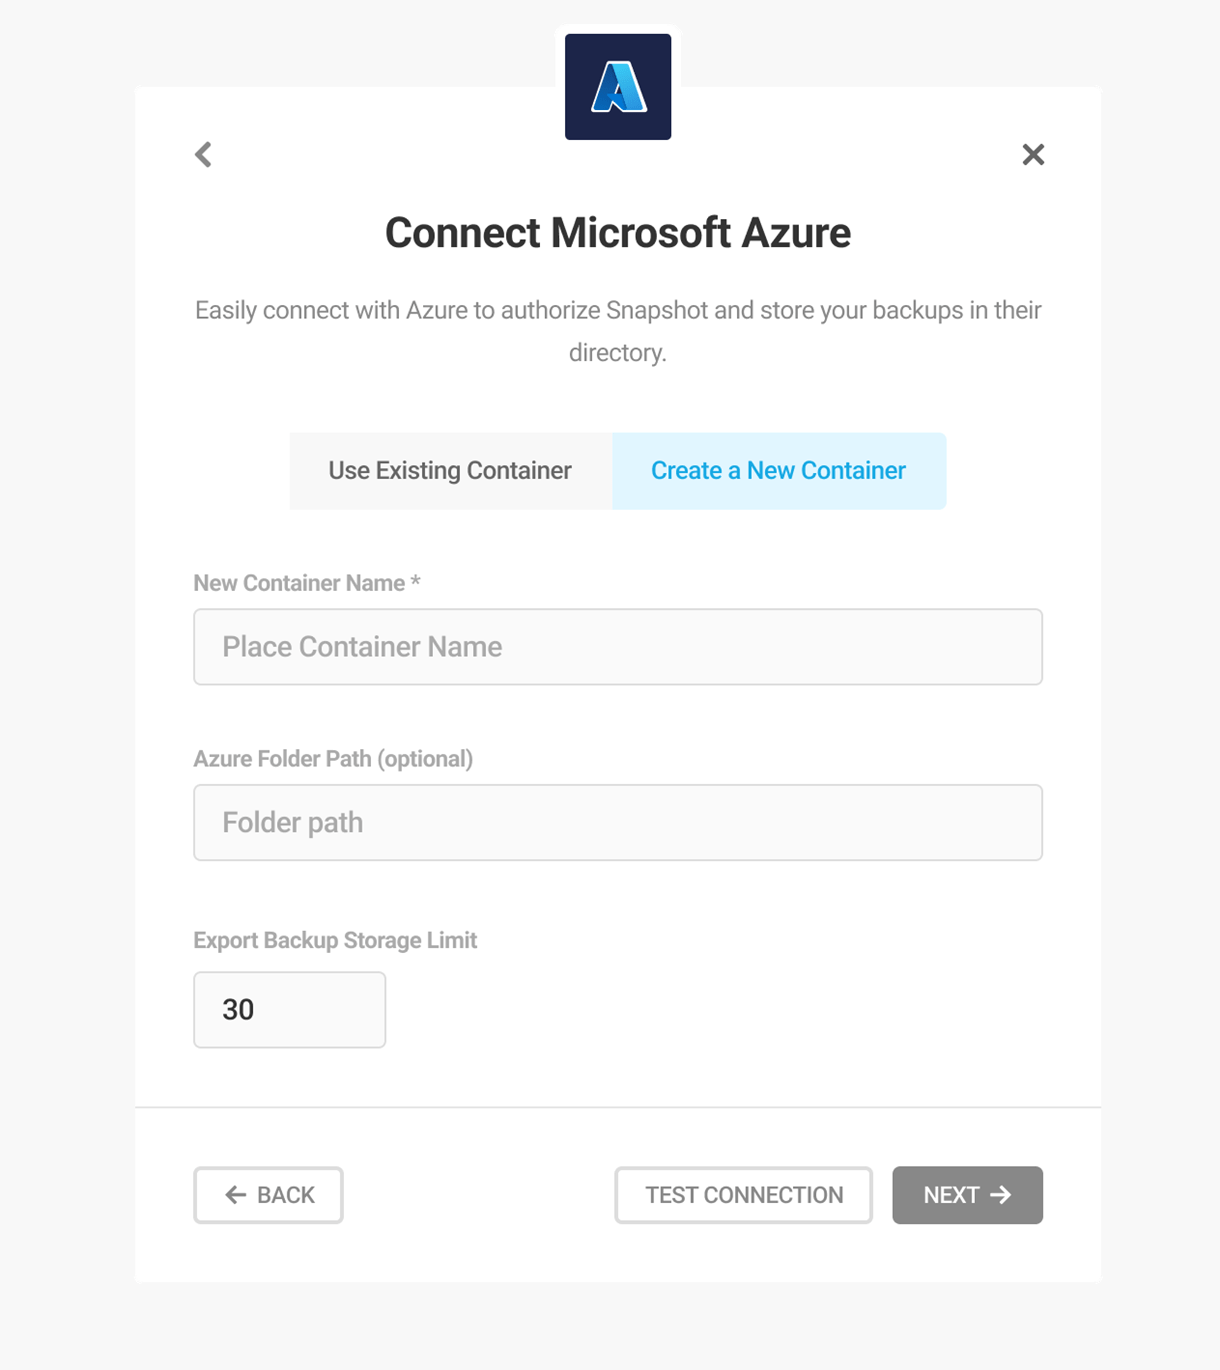Click the Export Backup Storage Limit label

pyautogui.click(x=335, y=941)
